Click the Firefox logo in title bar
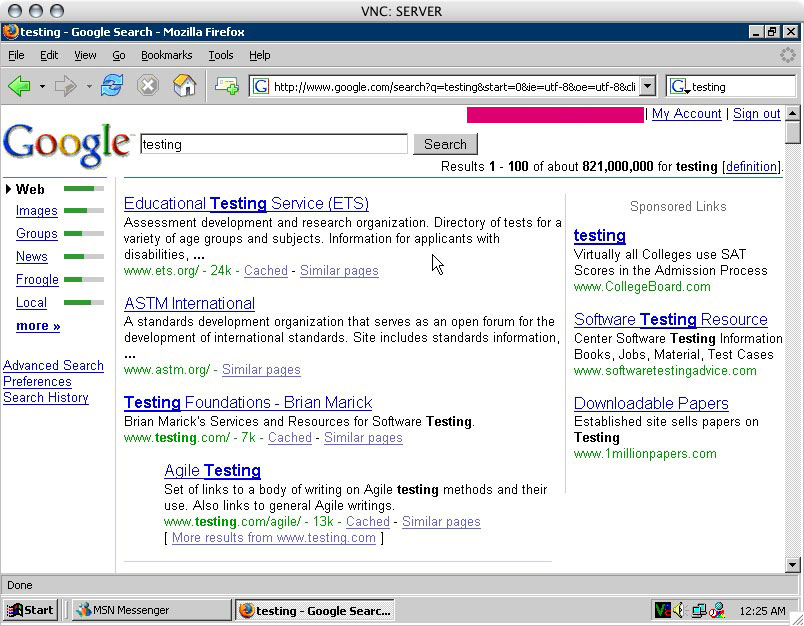 pos(10,32)
